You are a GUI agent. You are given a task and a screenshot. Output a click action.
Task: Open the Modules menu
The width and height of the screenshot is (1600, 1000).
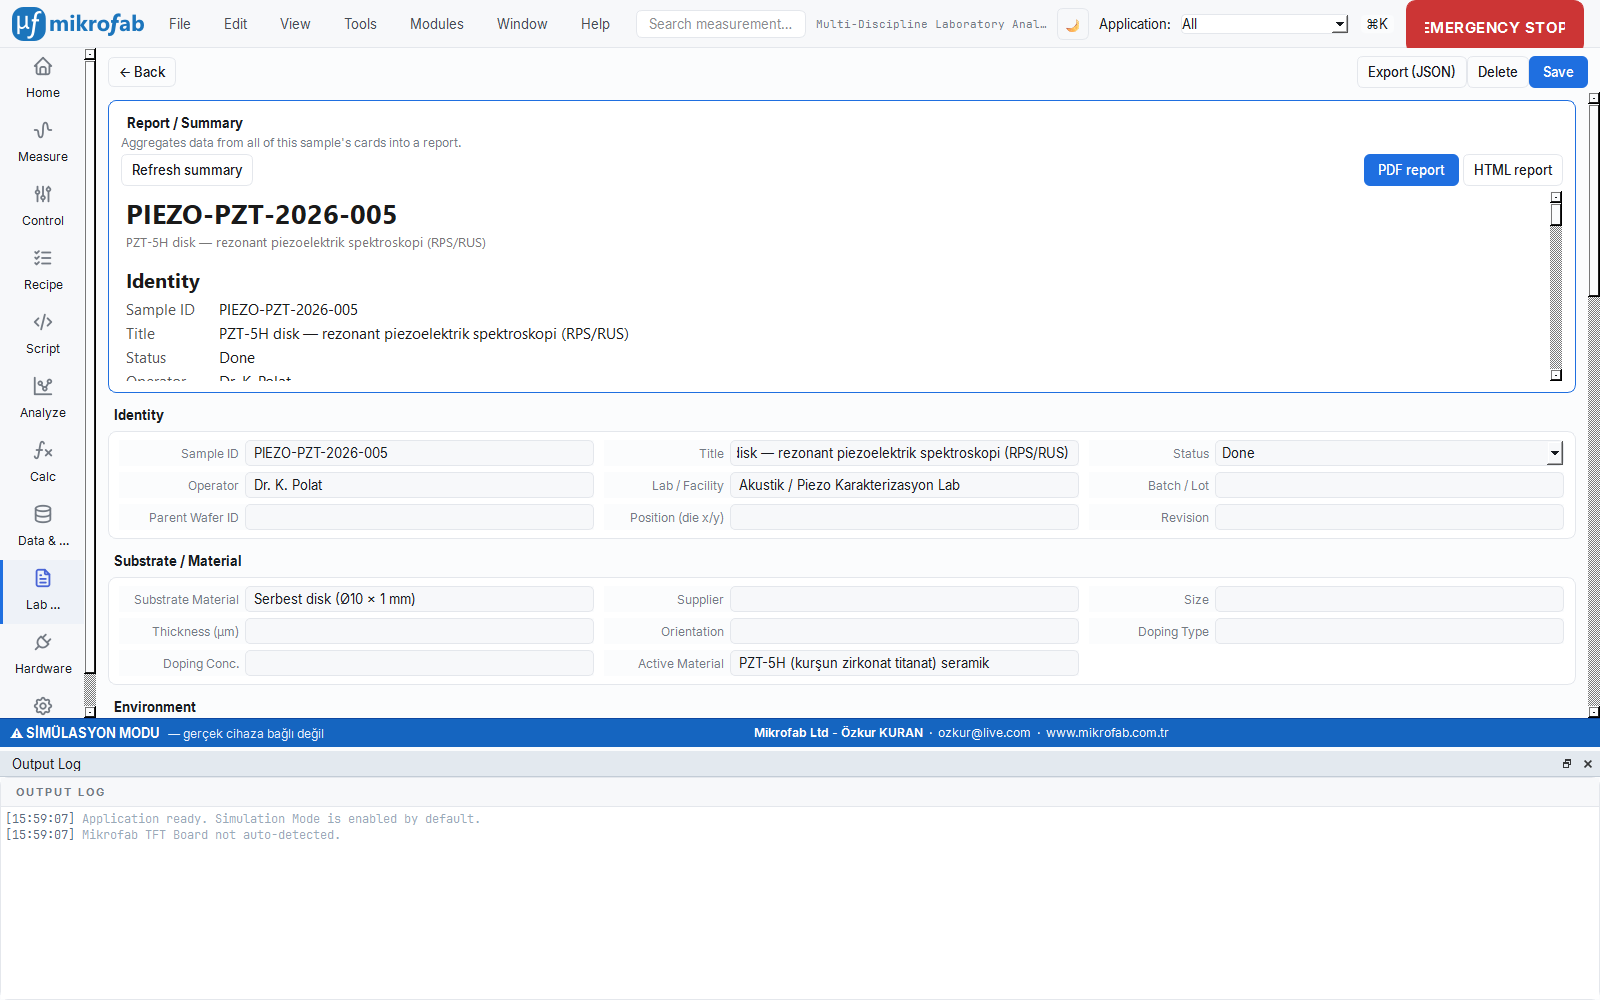[x=437, y=24]
